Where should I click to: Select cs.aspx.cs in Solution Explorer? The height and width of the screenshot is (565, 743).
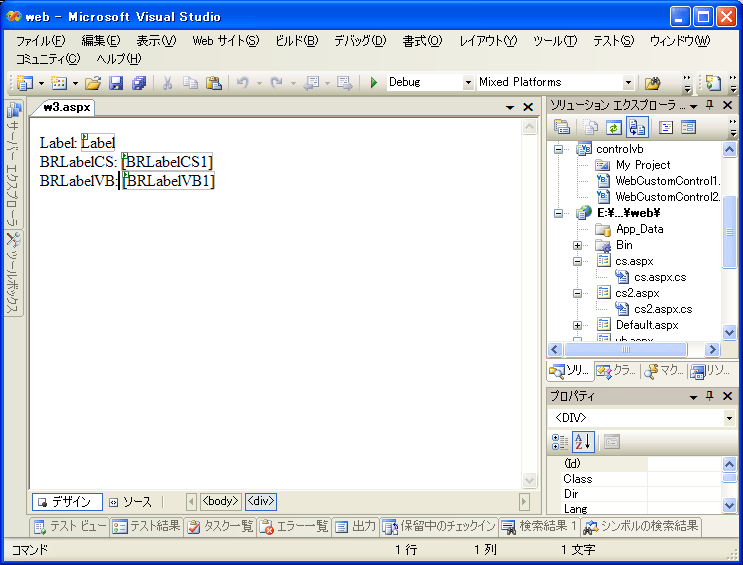pos(660,277)
